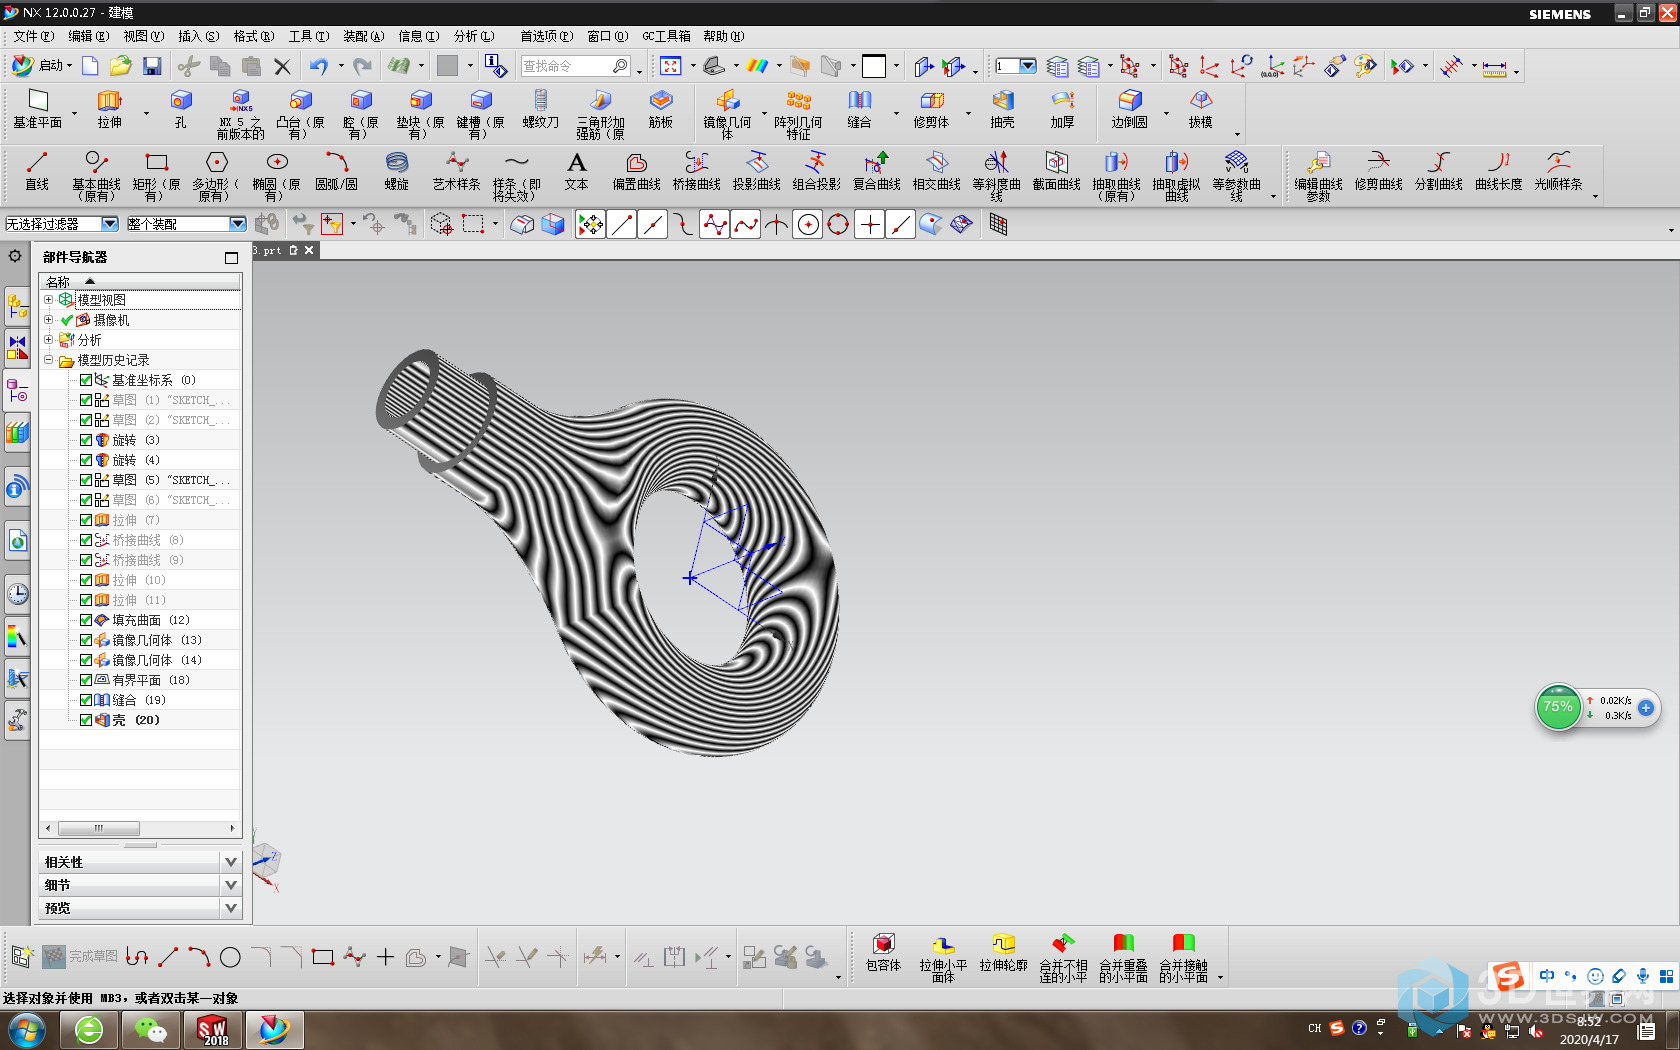Select the 抽壳 shell tool
The image size is (1680, 1050).
pos(1002,109)
